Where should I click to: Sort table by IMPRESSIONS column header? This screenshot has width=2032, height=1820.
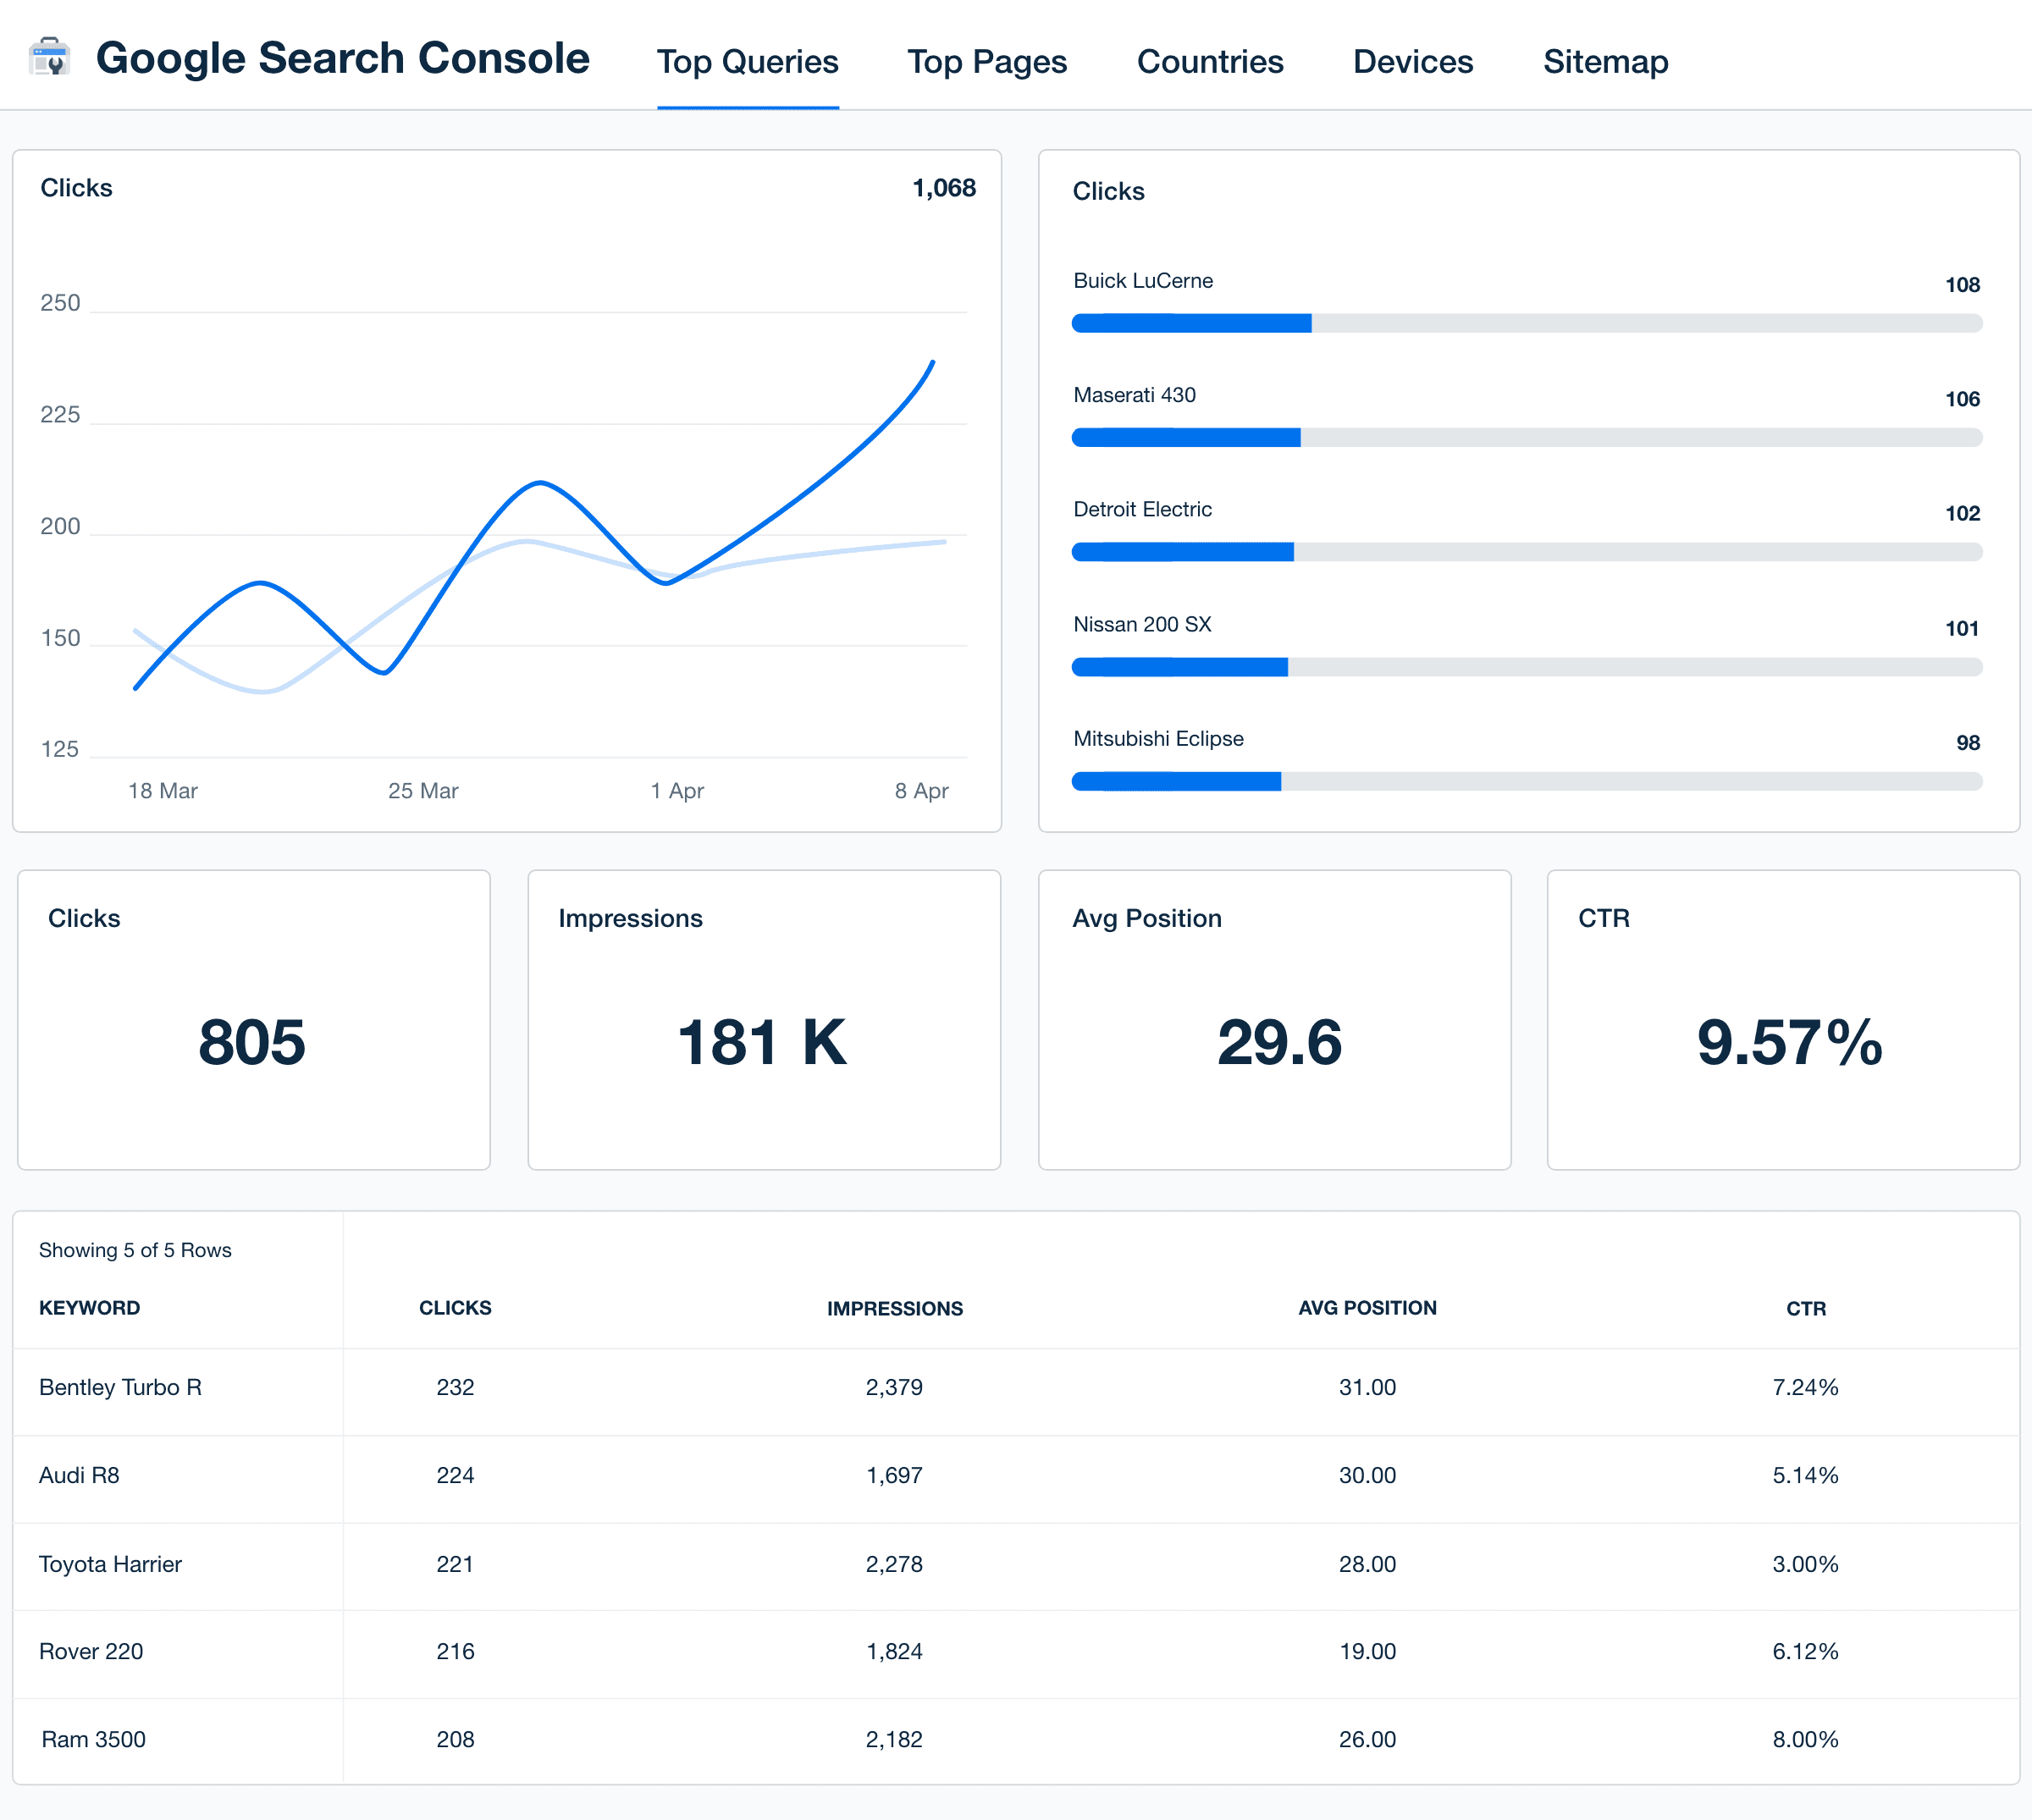pyautogui.click(x=894, y=1308)
